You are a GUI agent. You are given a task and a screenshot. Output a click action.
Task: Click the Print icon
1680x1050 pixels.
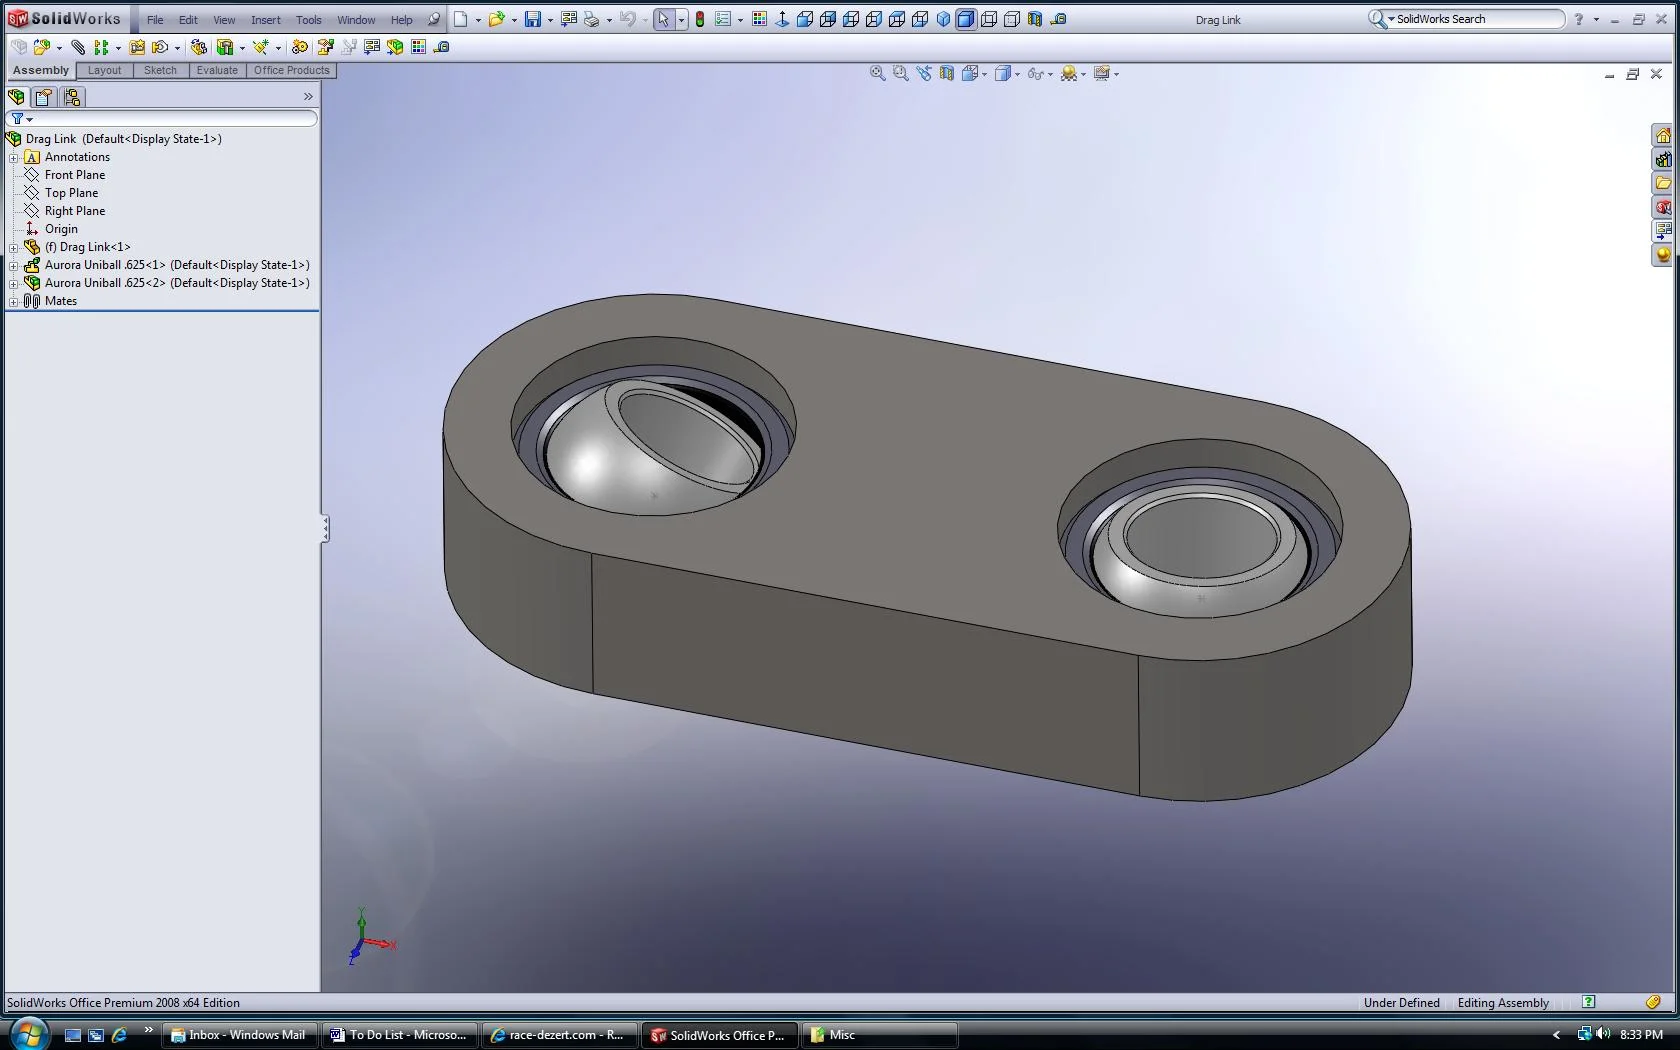click(x=592, y=19)
